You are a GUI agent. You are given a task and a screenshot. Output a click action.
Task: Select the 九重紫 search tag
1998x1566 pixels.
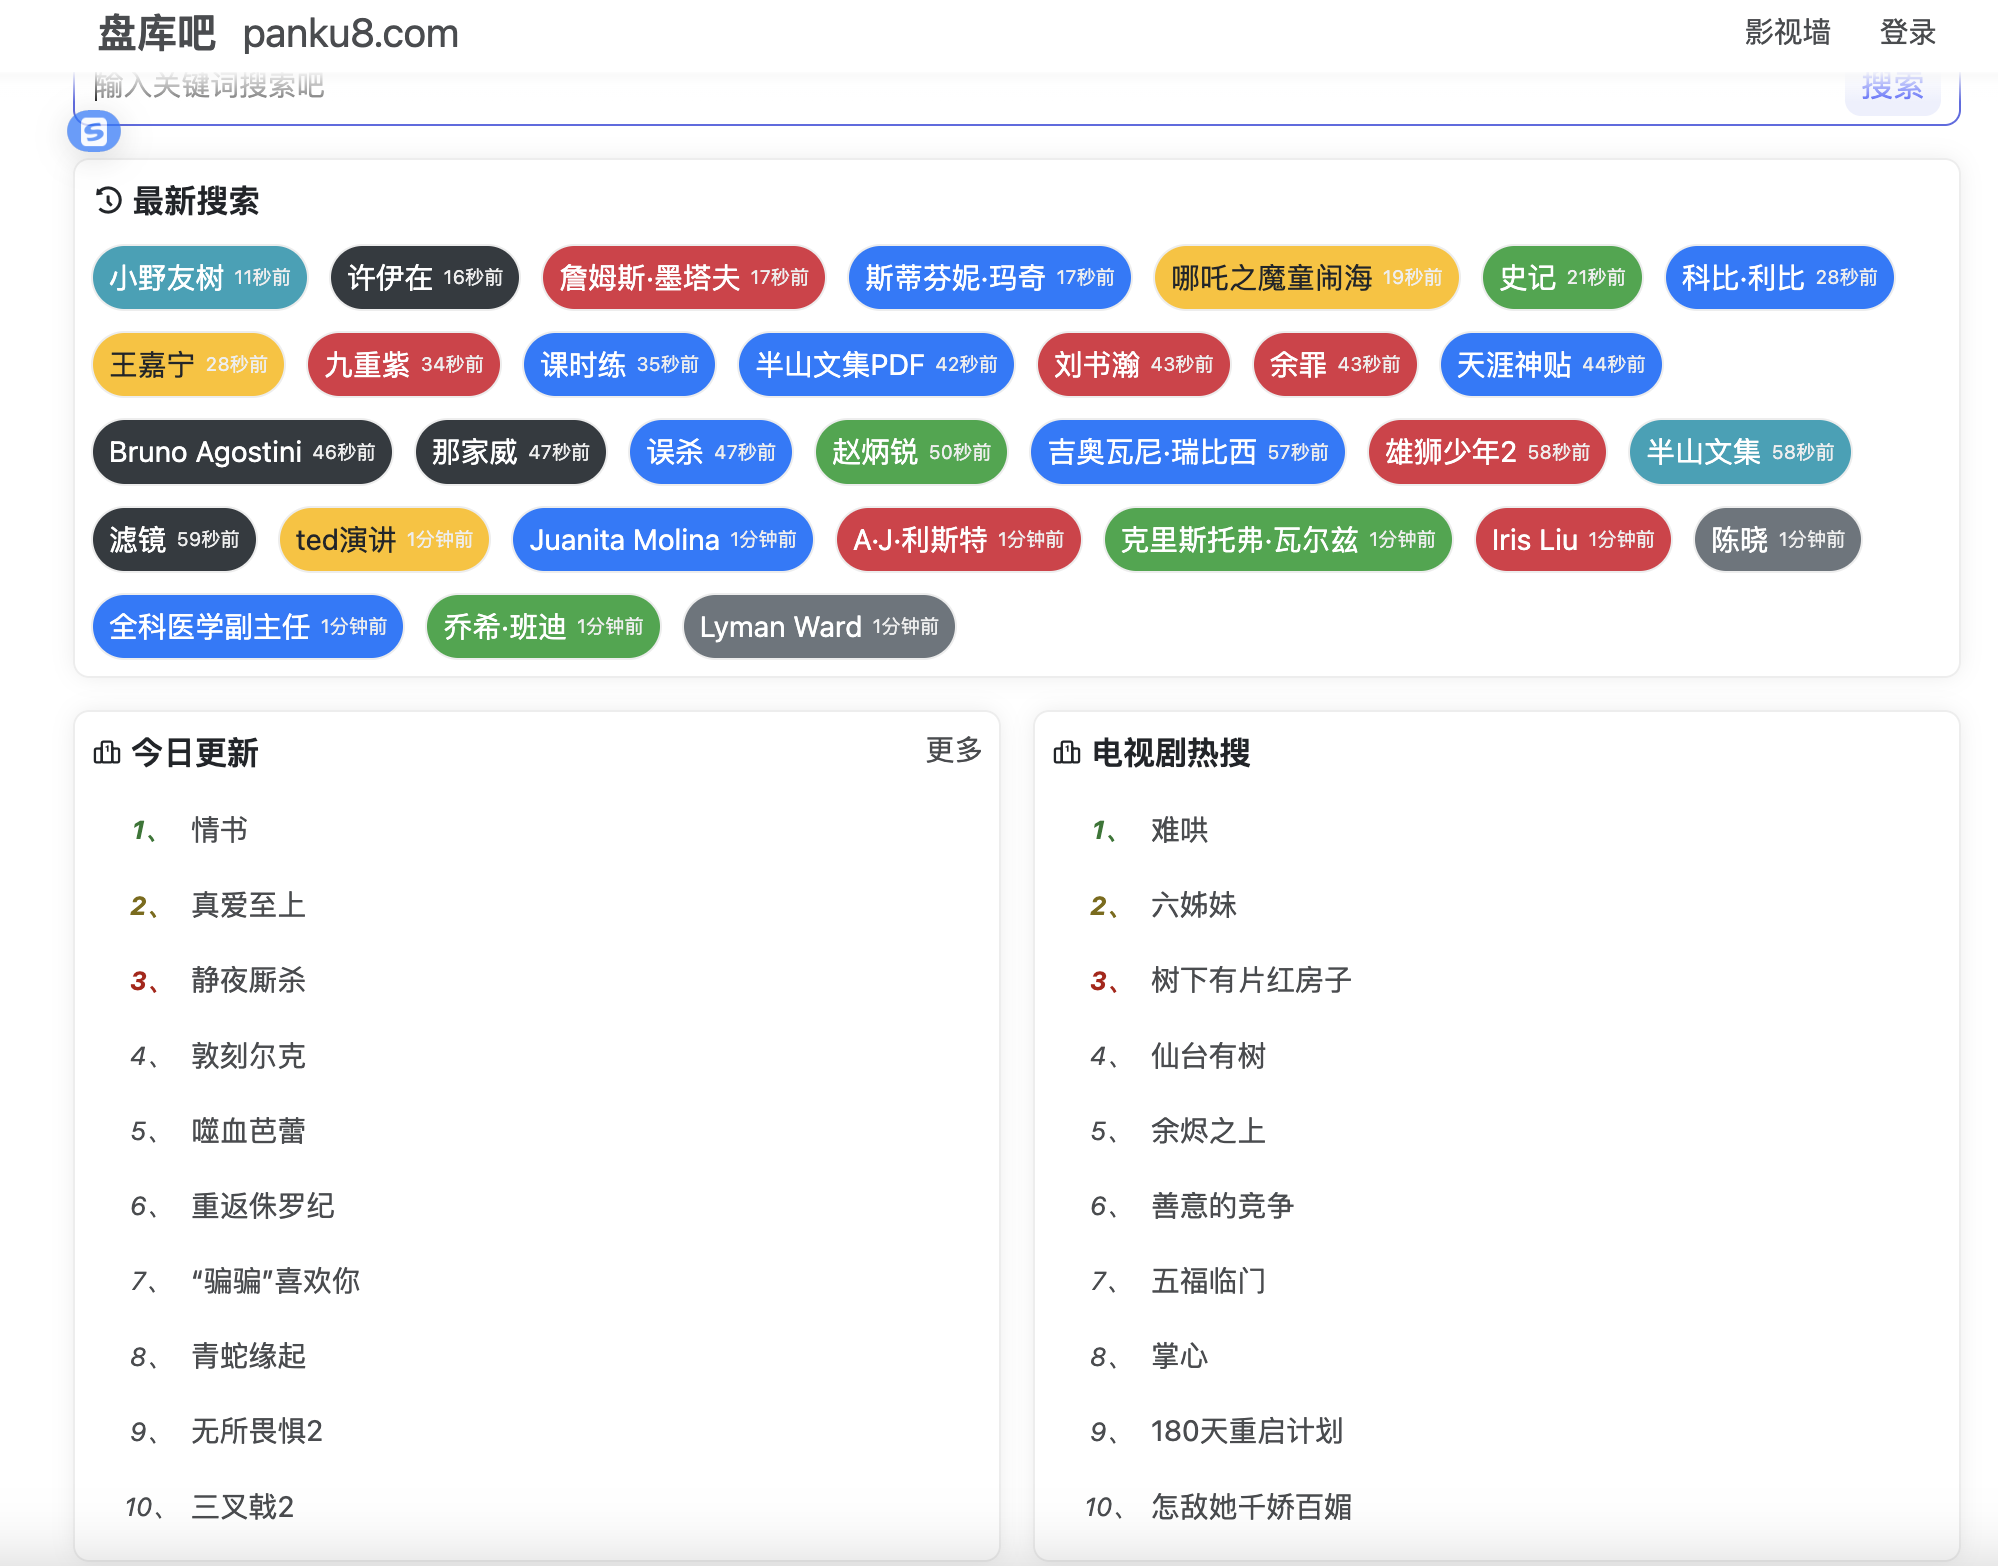point(404,365)
